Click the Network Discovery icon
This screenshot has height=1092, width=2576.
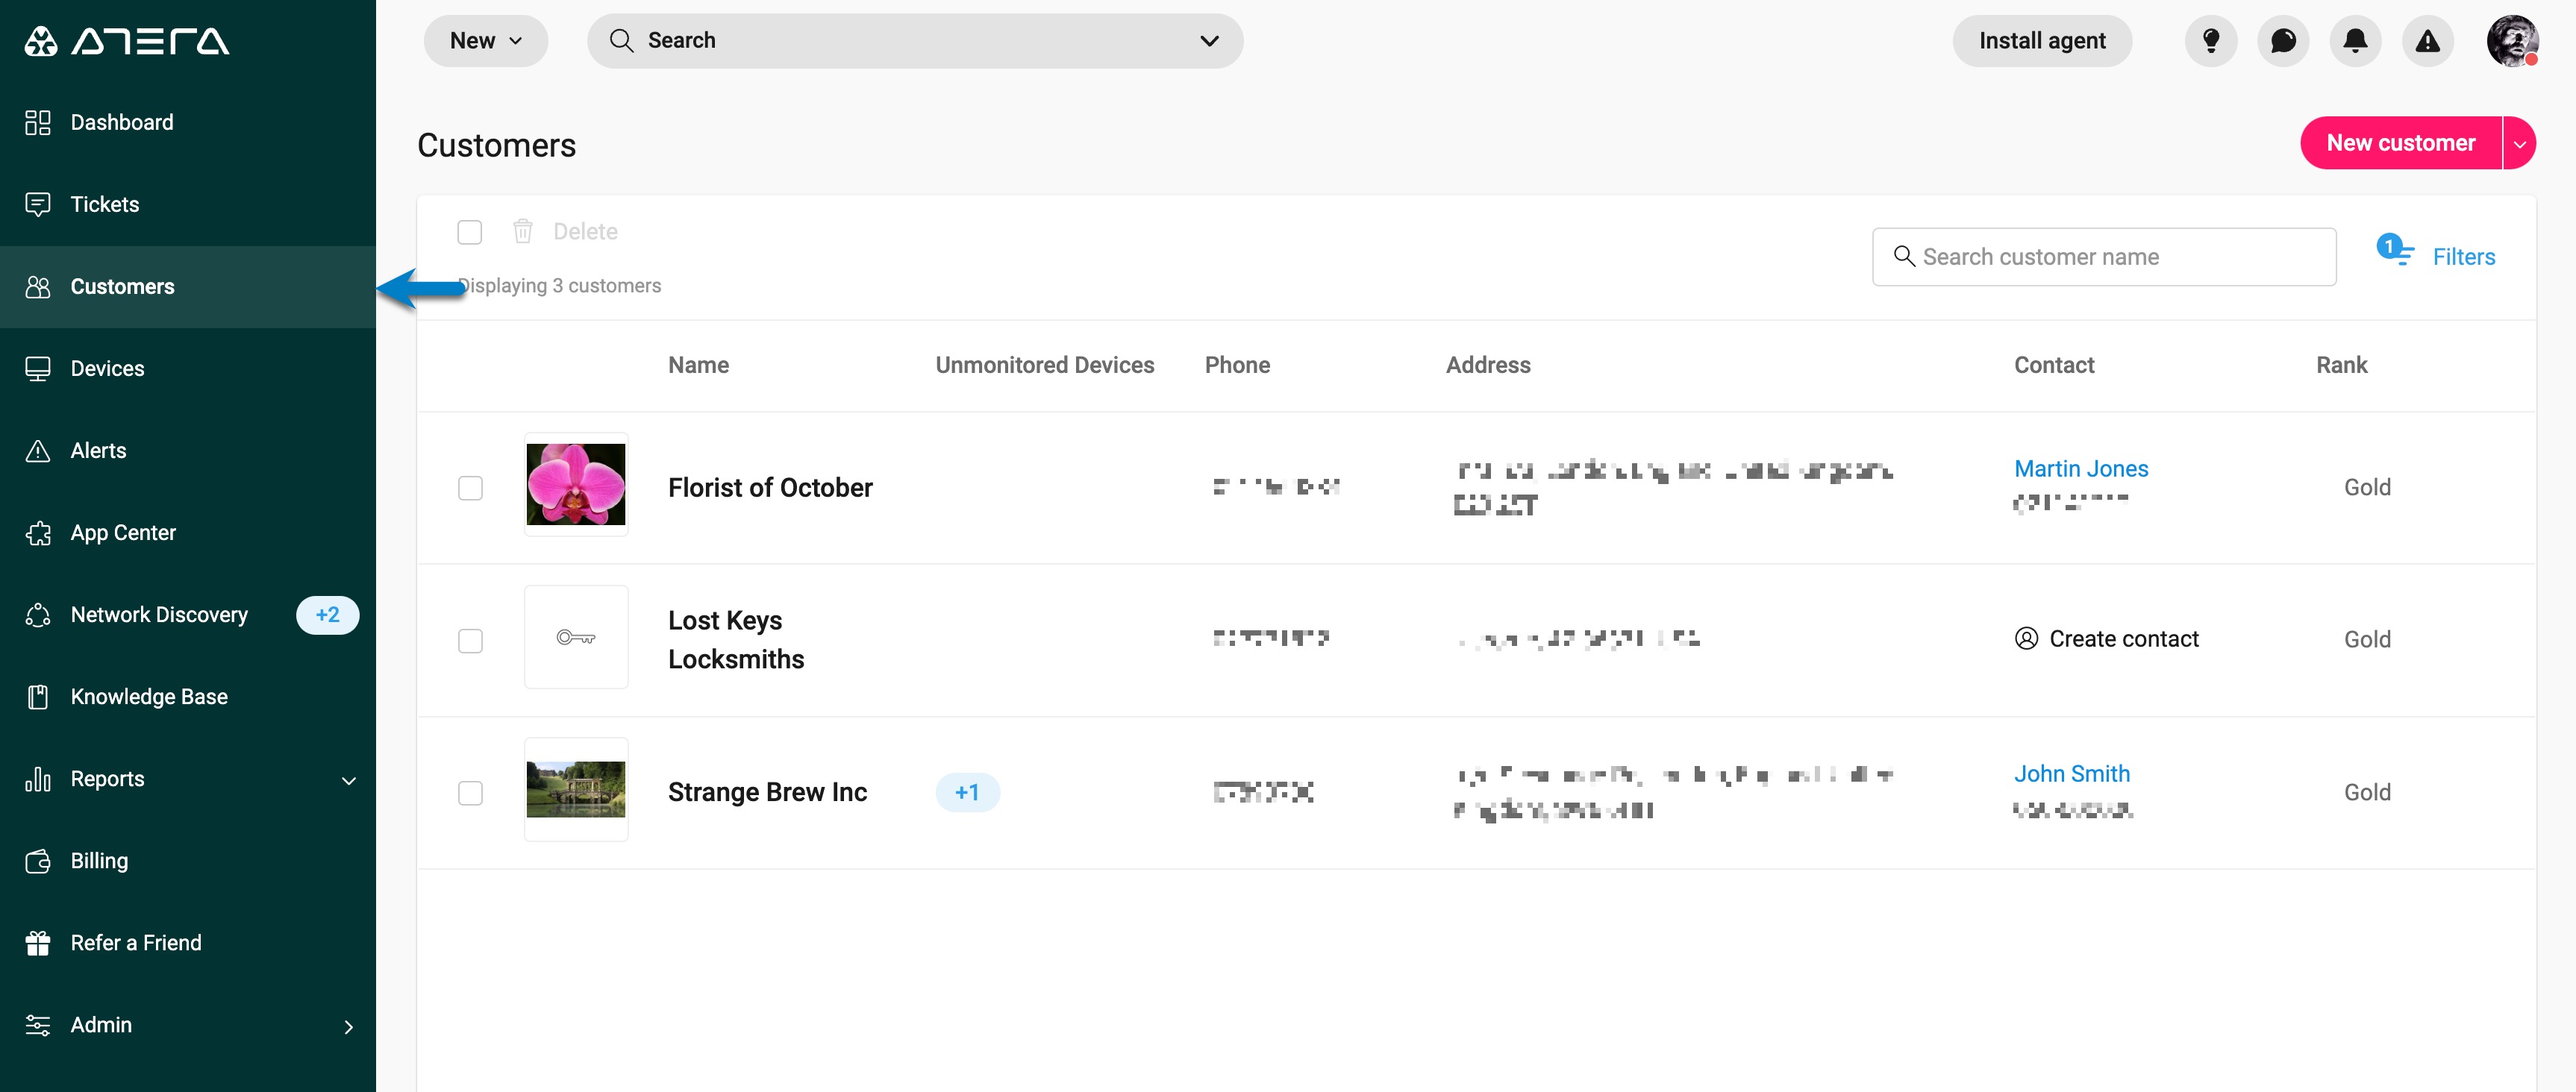38,615
